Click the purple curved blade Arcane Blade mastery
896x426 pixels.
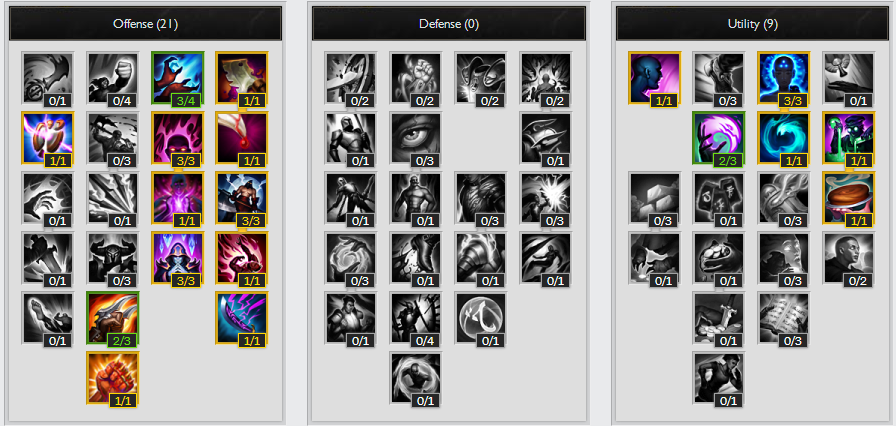pos(242,318)
